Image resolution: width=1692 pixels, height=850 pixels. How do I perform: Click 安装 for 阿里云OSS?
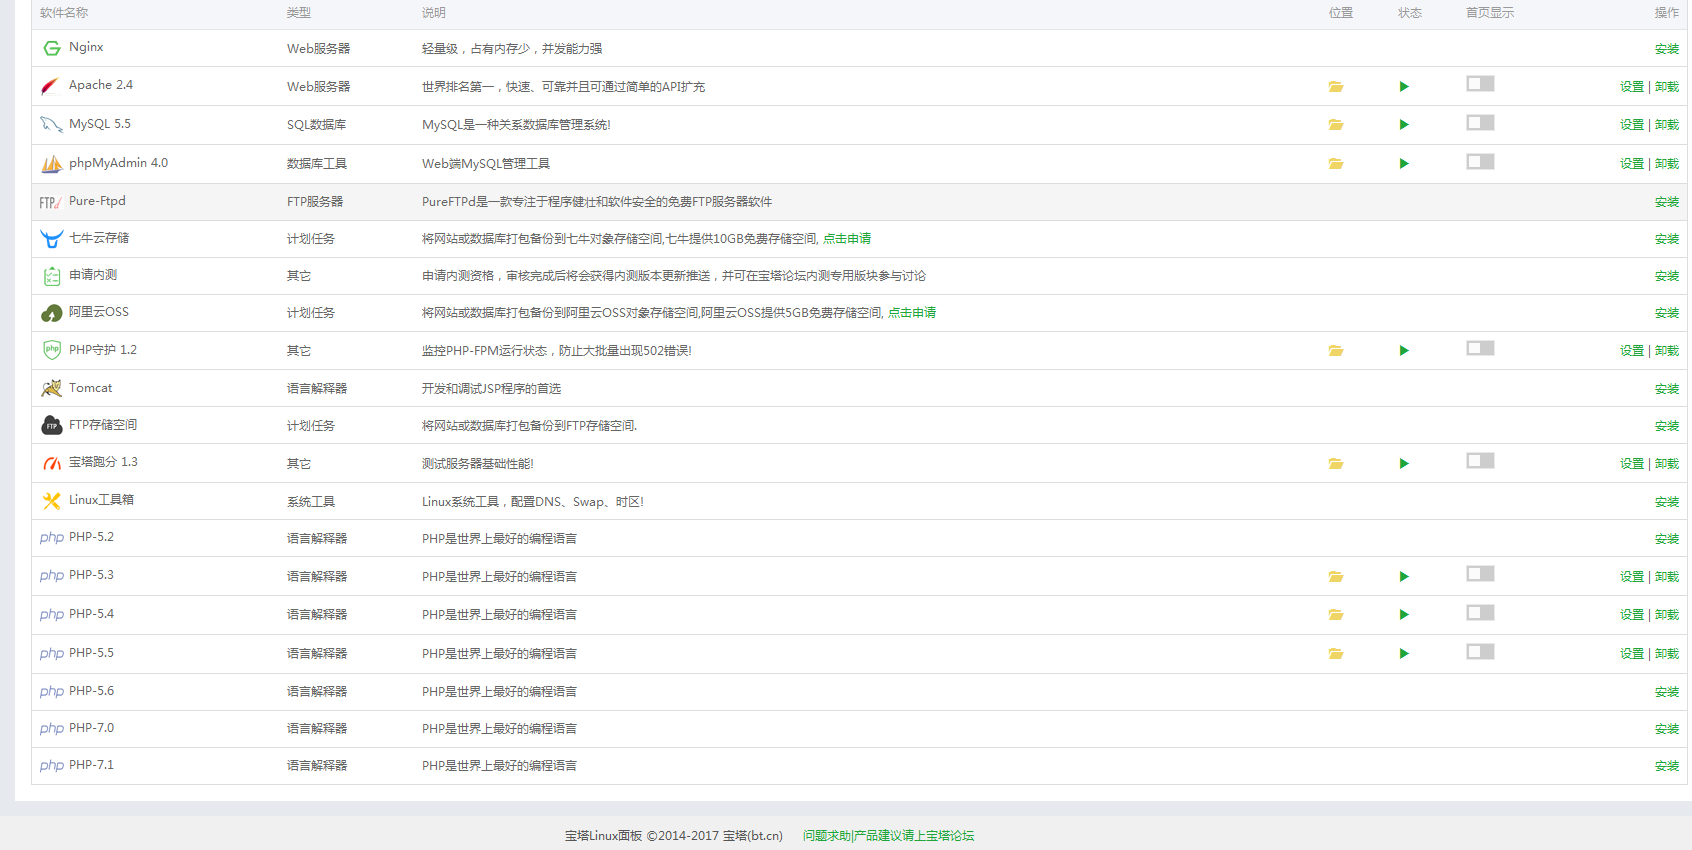1667,313
